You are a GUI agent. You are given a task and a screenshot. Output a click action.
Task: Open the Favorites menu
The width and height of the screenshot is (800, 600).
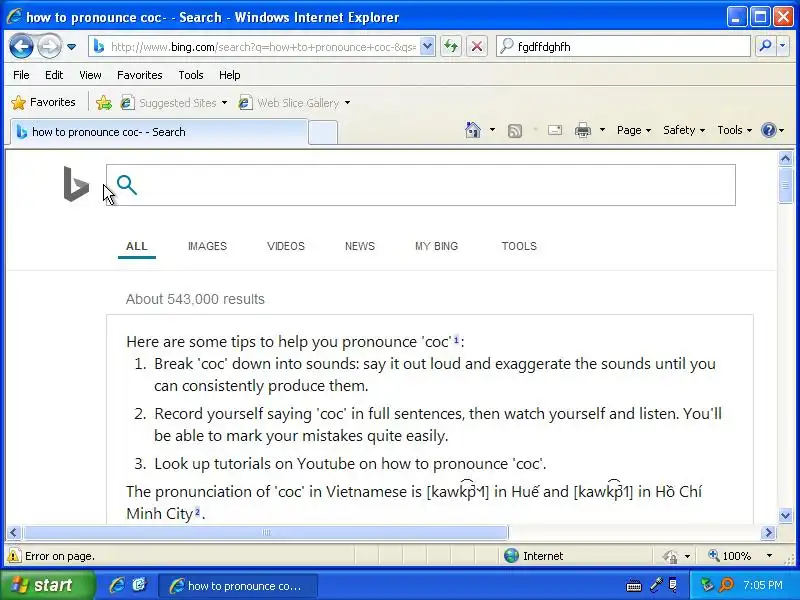tap(140, 75)
